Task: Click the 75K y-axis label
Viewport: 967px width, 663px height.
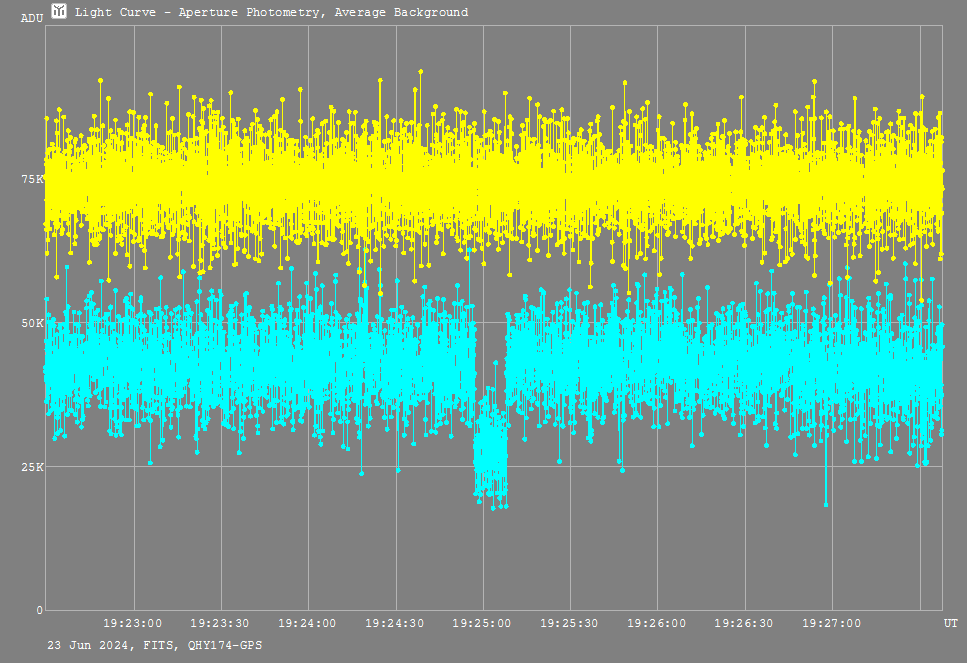Action: click(33, 179)
